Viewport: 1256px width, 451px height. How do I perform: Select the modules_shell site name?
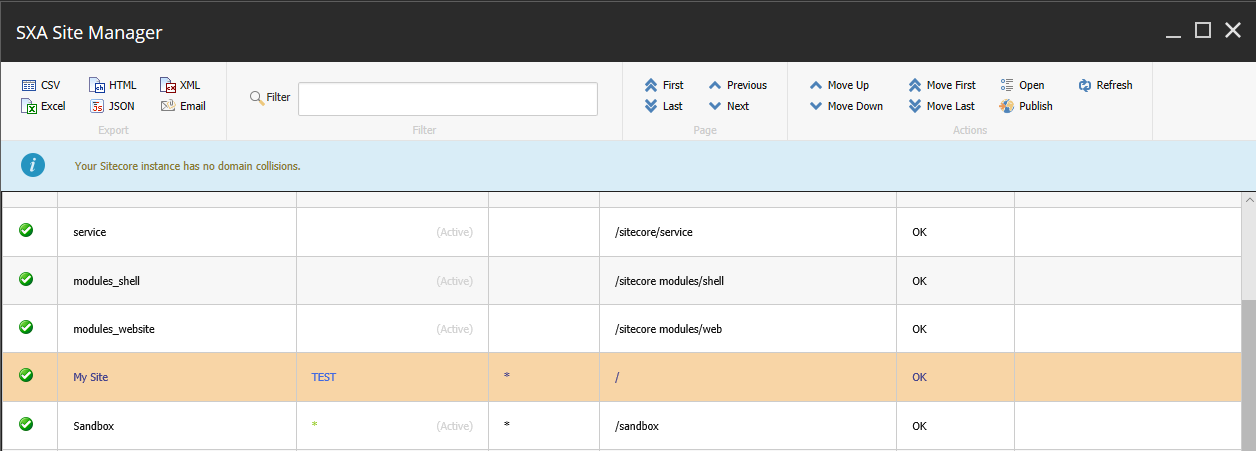(x=107, y=281)
